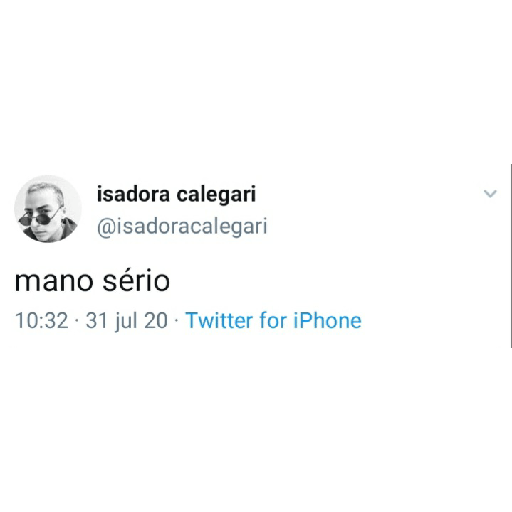Screen dimensions: 512x512
Task: Click the year 20 in tweet date
Action: (x=156, y=320)
